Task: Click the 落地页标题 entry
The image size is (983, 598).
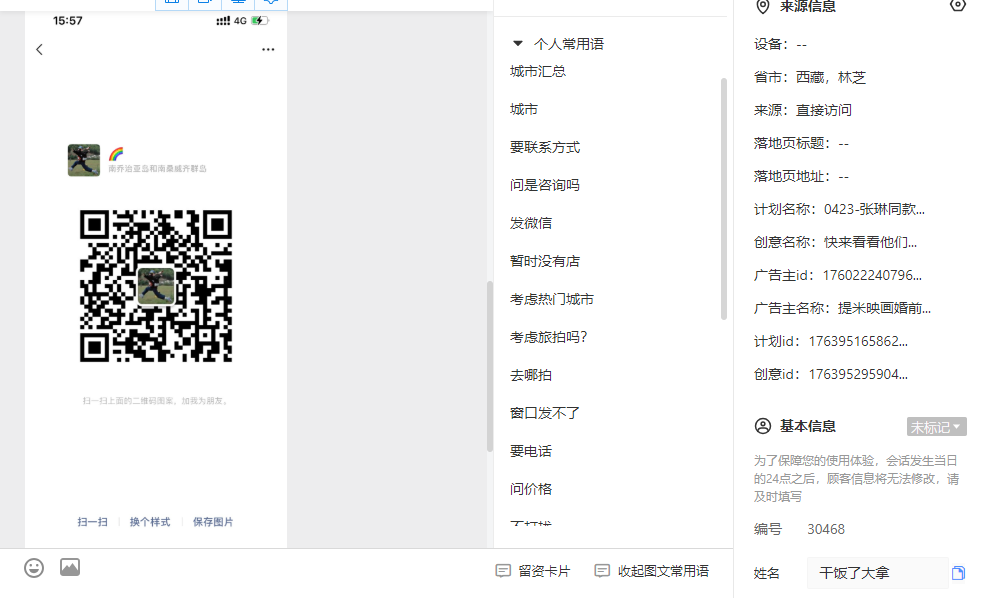Action: [x=801, y=144]
